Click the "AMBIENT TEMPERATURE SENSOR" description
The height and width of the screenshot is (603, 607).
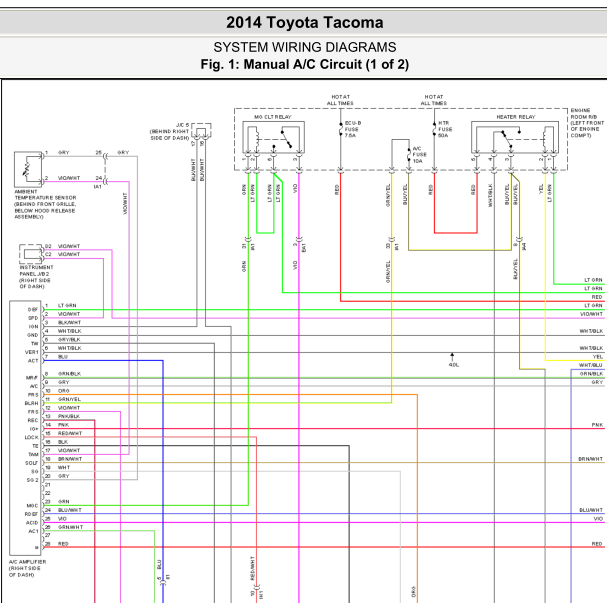45,204
